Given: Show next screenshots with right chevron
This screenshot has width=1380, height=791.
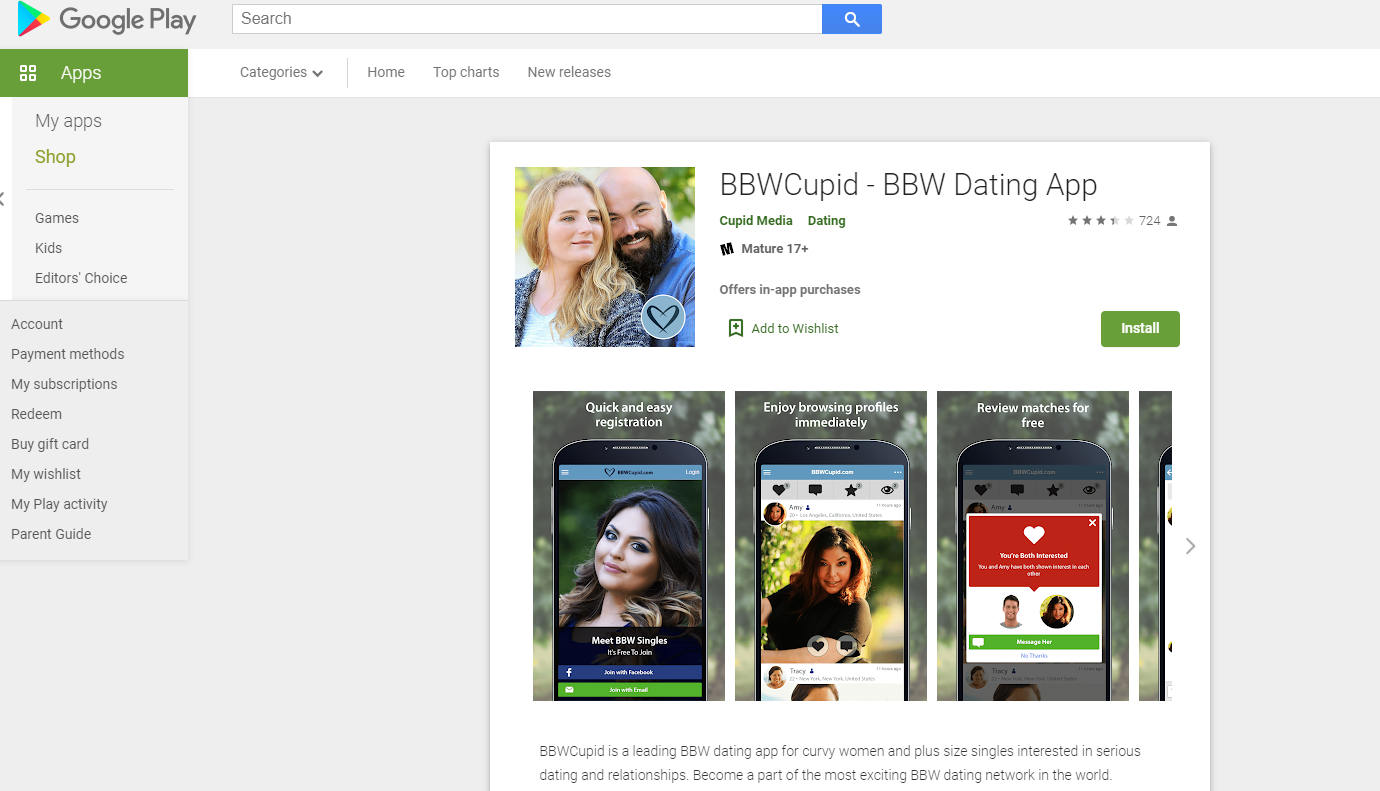Looking at the screenshot, I should [1190, 546].
